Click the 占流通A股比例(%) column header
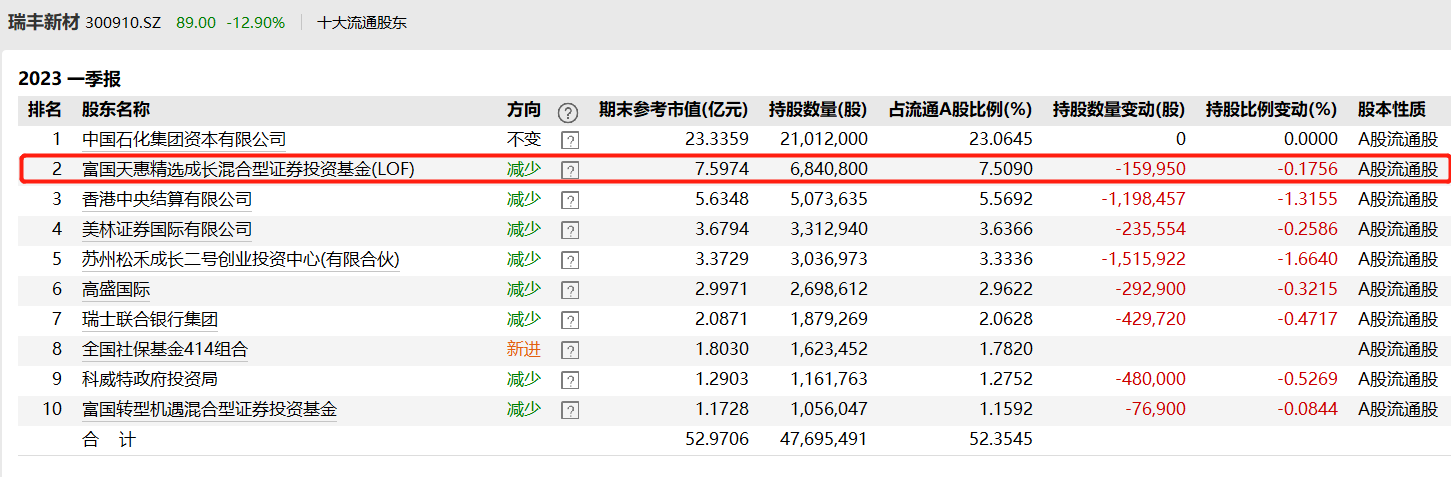Image resolution: width=1451 pixels, height=477 pixels. [x=961, y=110]
